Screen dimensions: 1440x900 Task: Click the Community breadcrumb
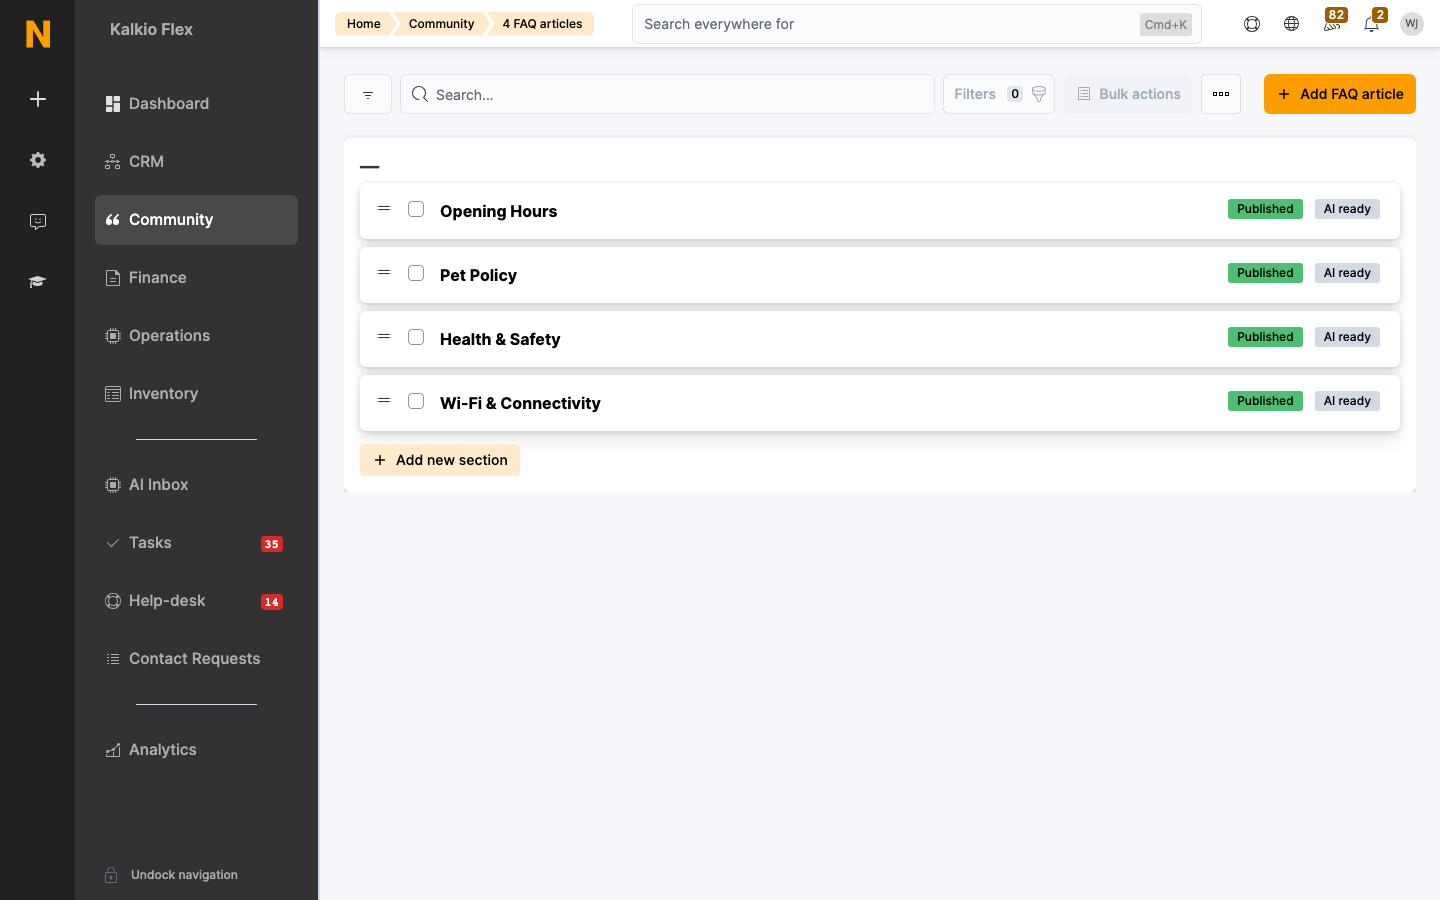[x=441, y=24]
